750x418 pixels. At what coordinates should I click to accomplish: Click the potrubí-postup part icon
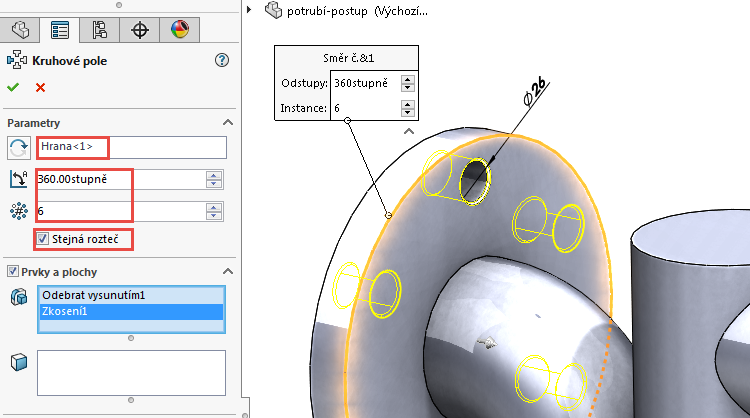[273, 10]
